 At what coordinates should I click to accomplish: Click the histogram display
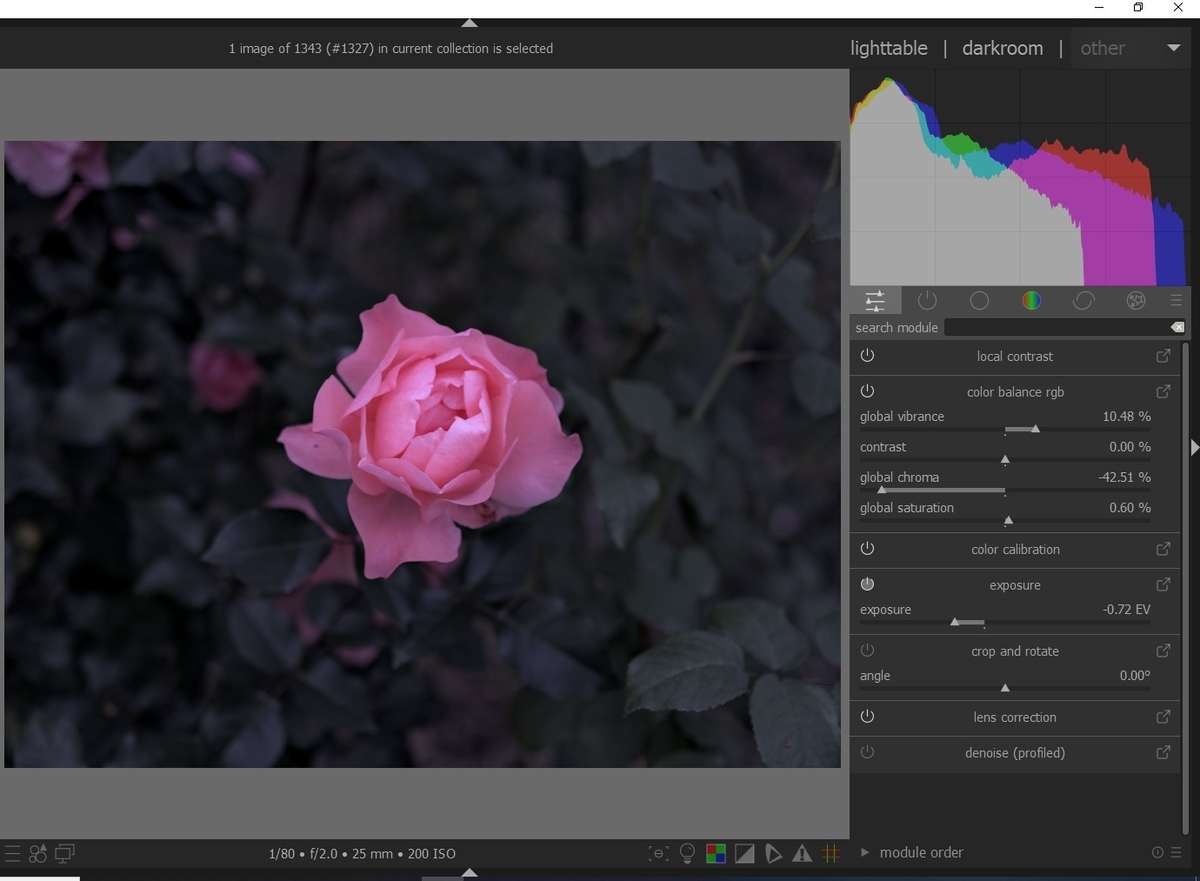click(1018, 178)
